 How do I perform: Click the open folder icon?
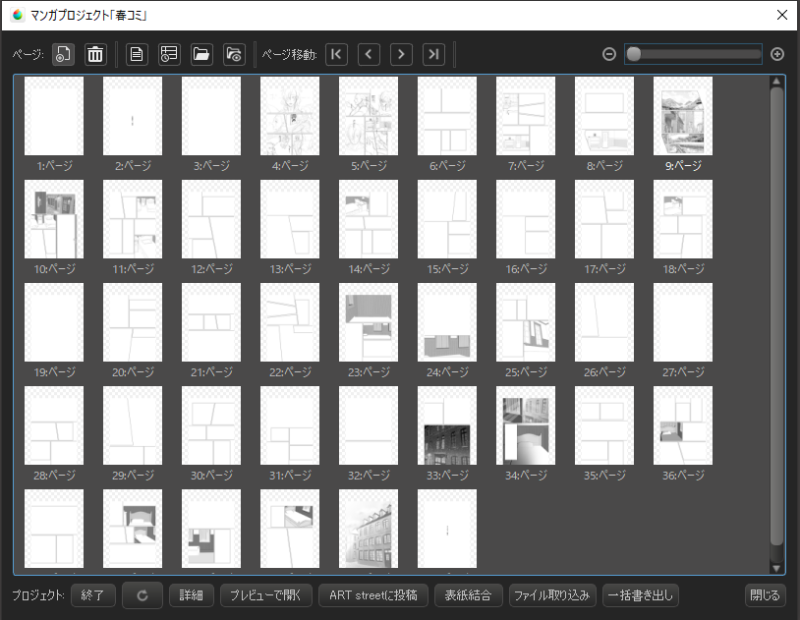tap(202, 54)
